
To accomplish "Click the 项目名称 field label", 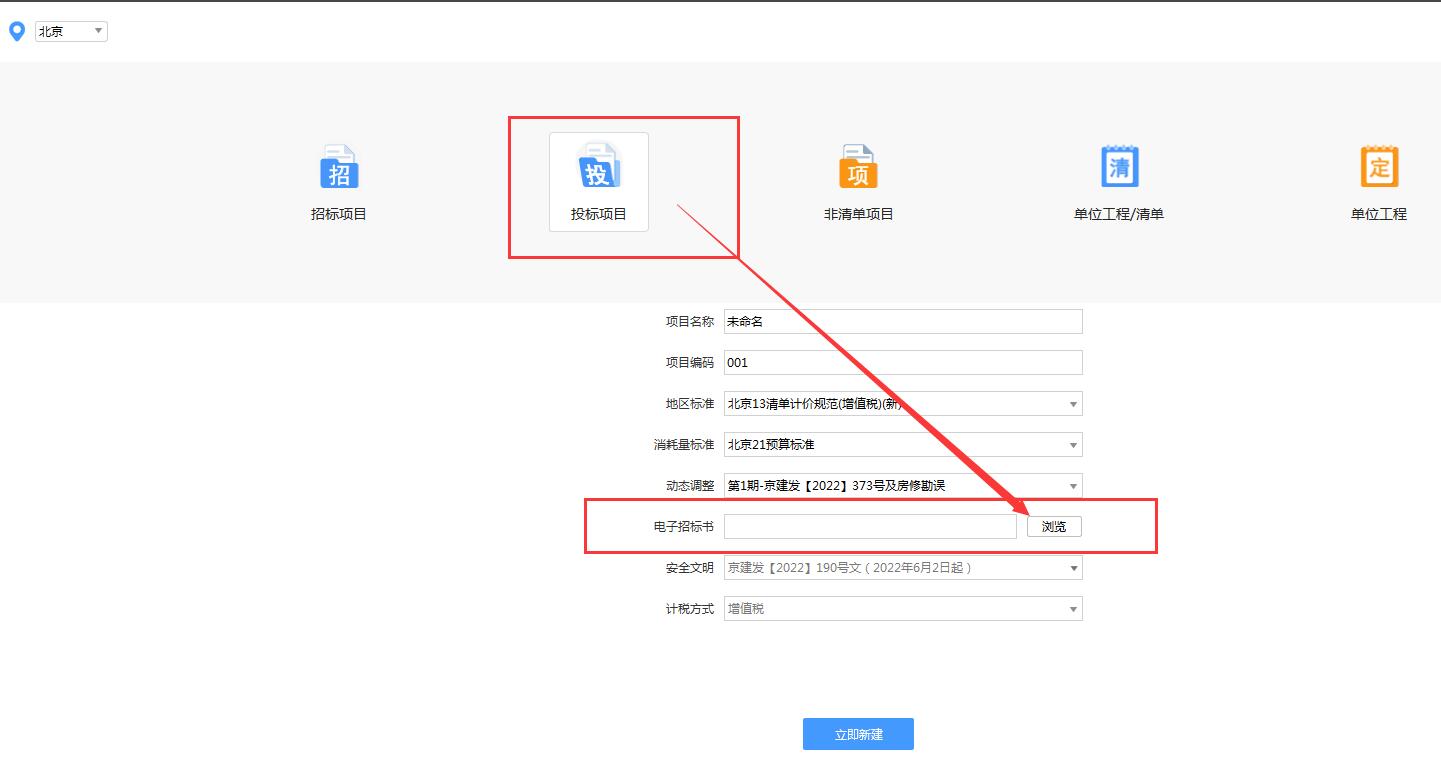I will coord(690,322).
